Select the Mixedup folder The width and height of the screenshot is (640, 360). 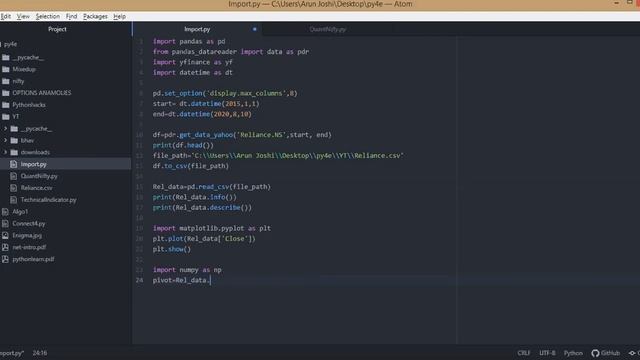tap(24, 69)
